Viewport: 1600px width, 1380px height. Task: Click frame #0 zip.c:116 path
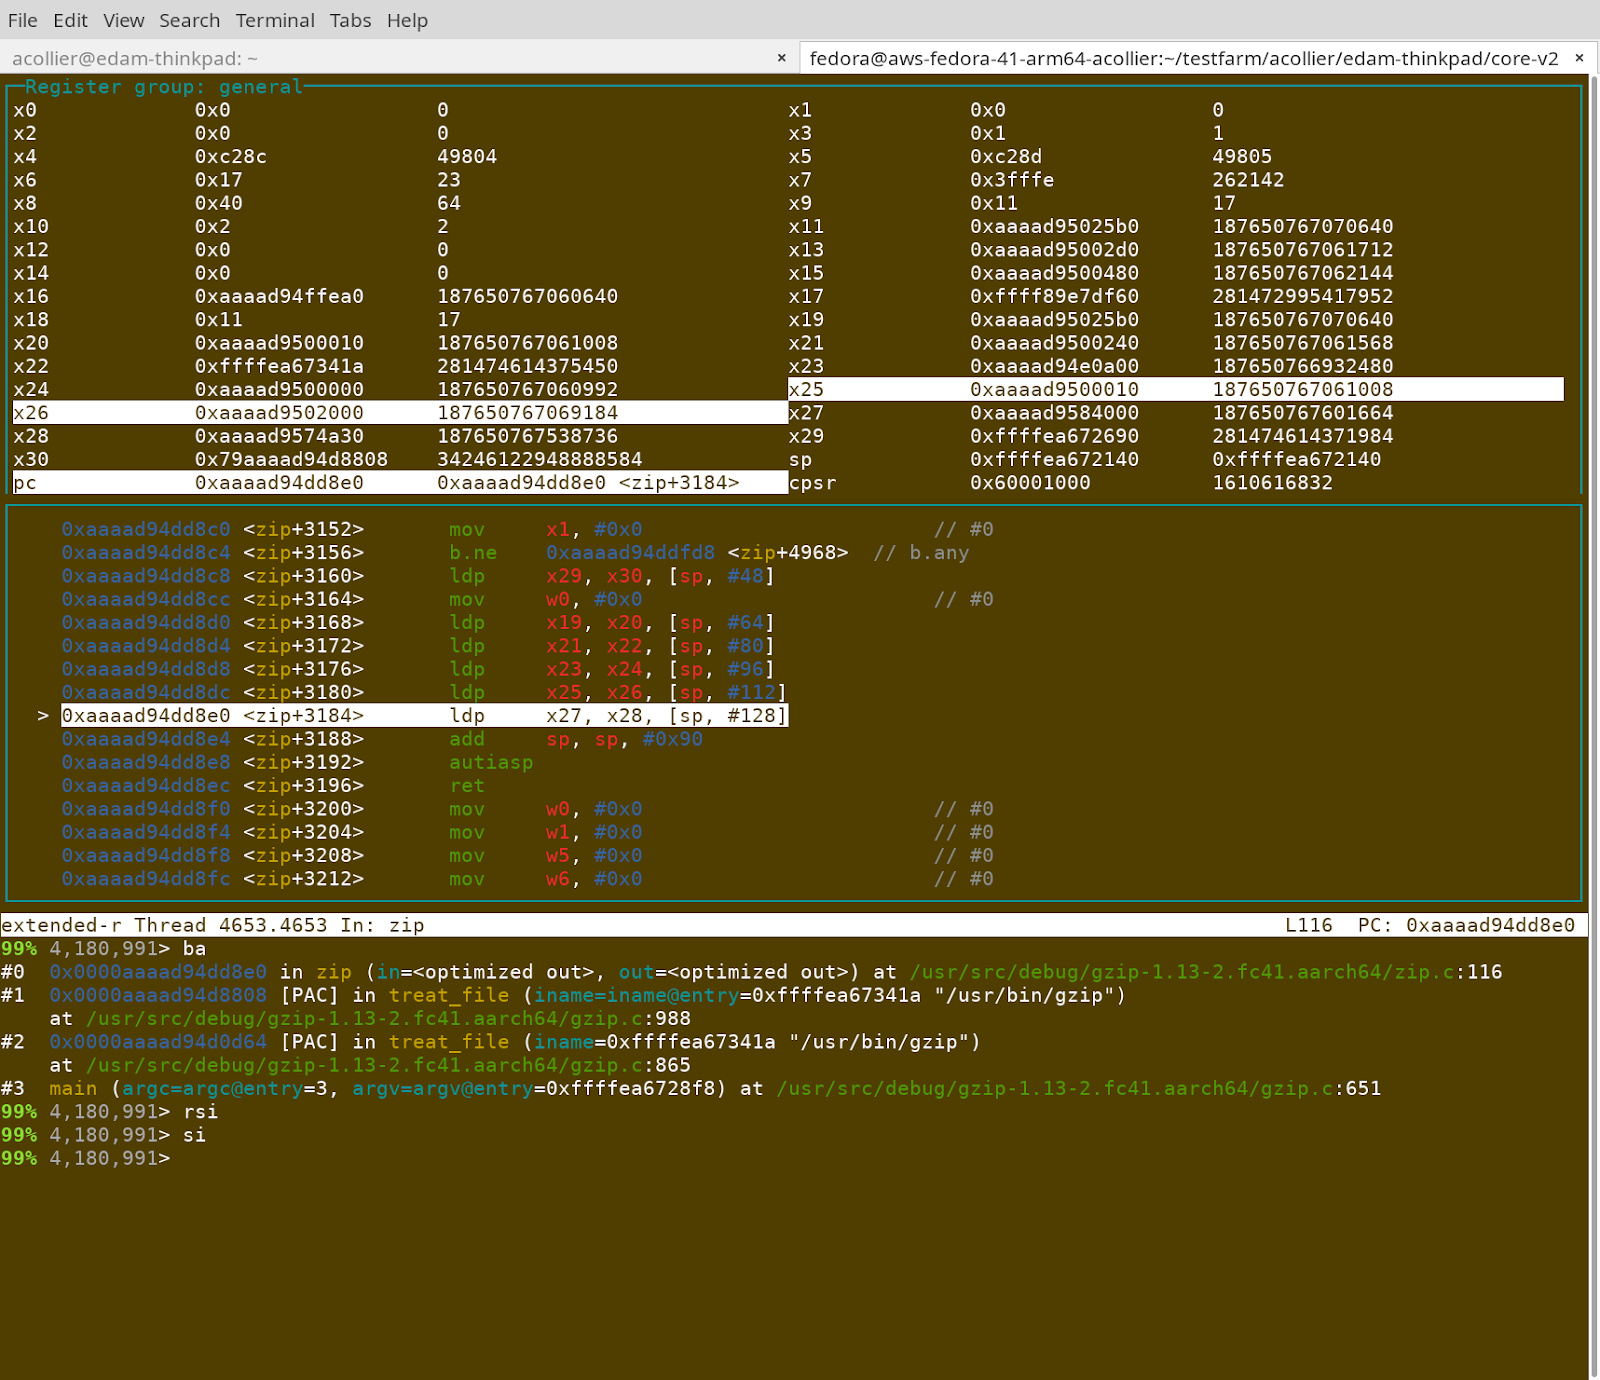click(x=1205, y=972)
